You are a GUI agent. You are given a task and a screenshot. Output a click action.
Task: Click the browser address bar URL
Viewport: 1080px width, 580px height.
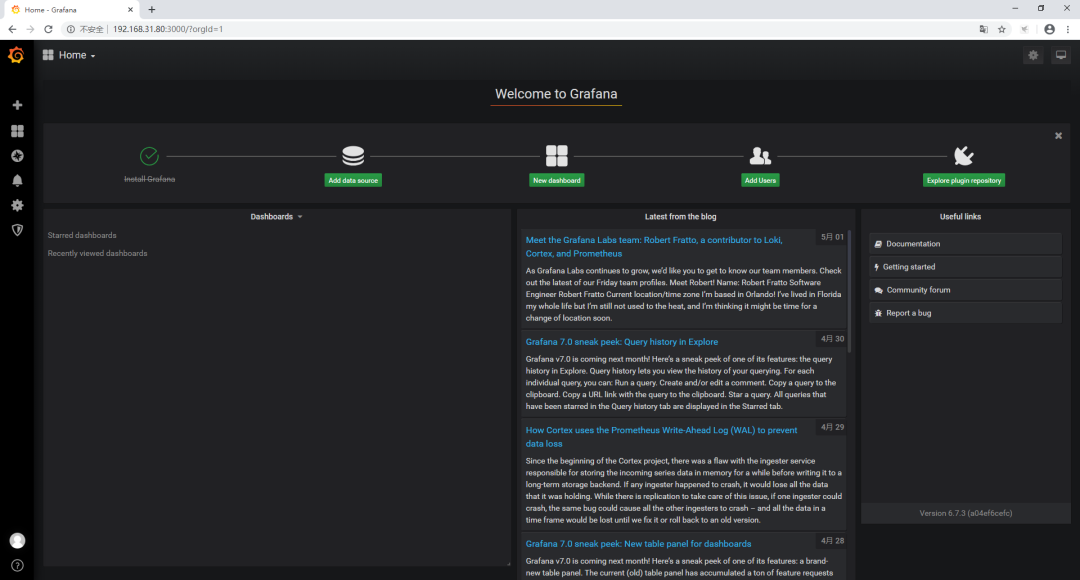167,29
